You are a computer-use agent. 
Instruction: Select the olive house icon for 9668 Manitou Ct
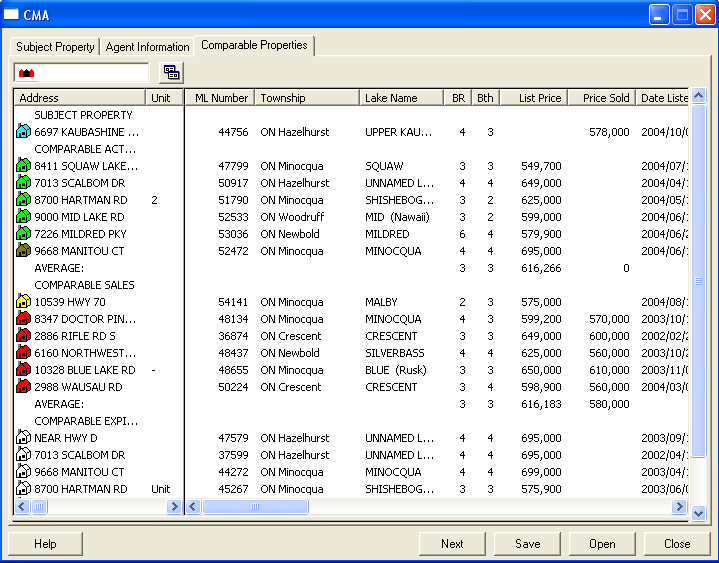(x=23, y=251)
